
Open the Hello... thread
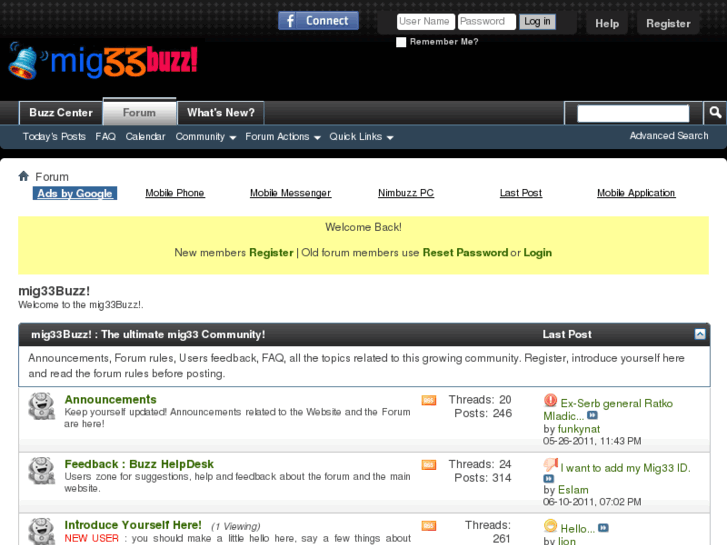577,529
